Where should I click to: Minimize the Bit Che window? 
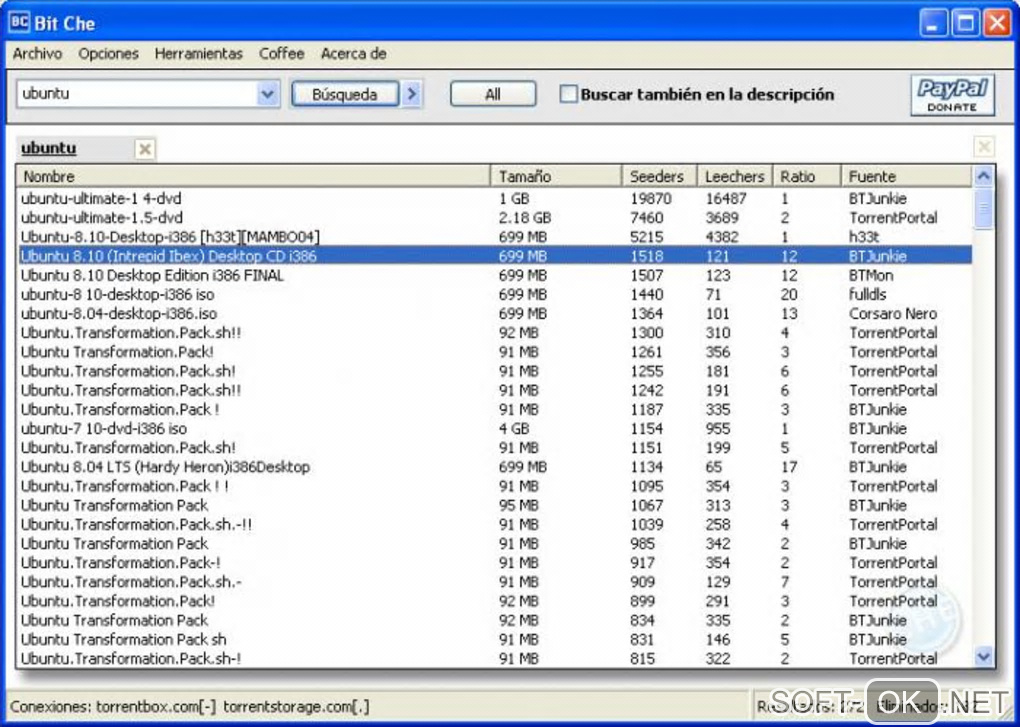pyautogui.click(x=933, y=23)
